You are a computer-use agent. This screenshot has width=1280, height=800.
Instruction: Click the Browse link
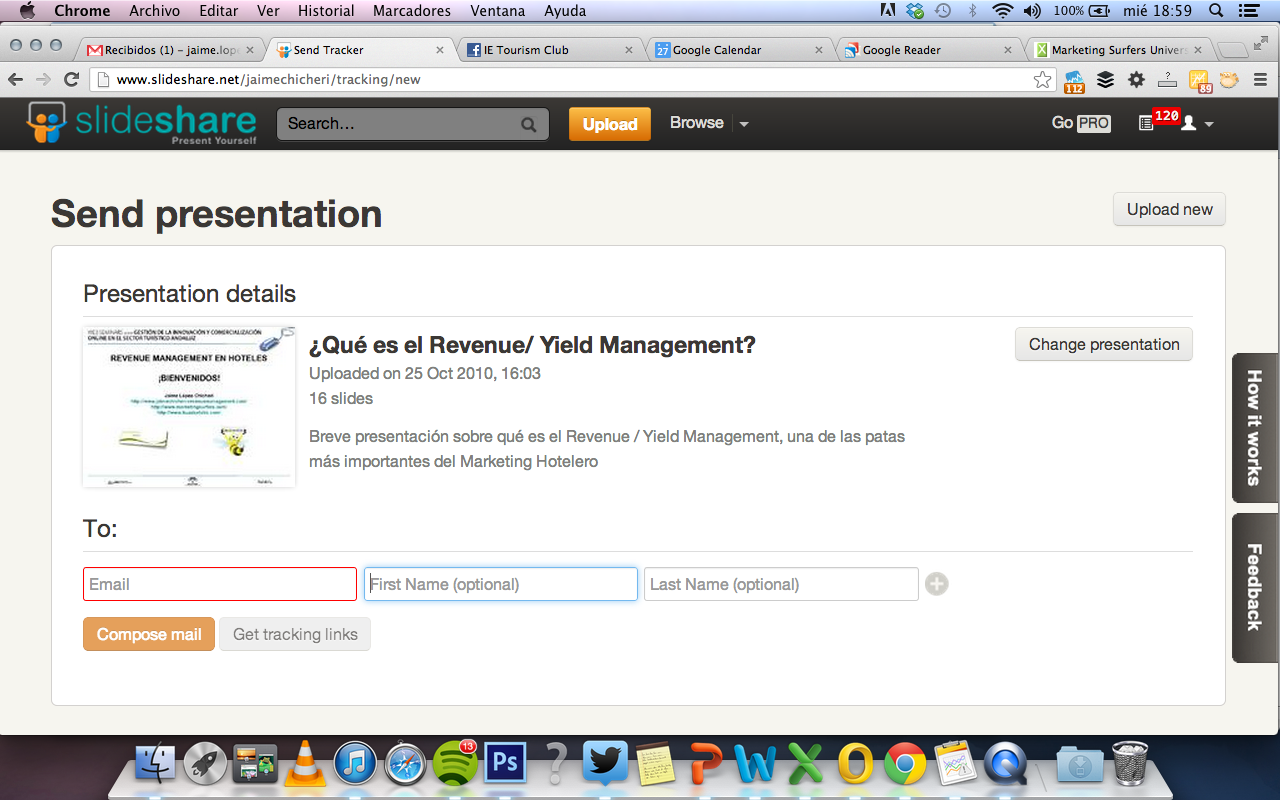[697, 123]
